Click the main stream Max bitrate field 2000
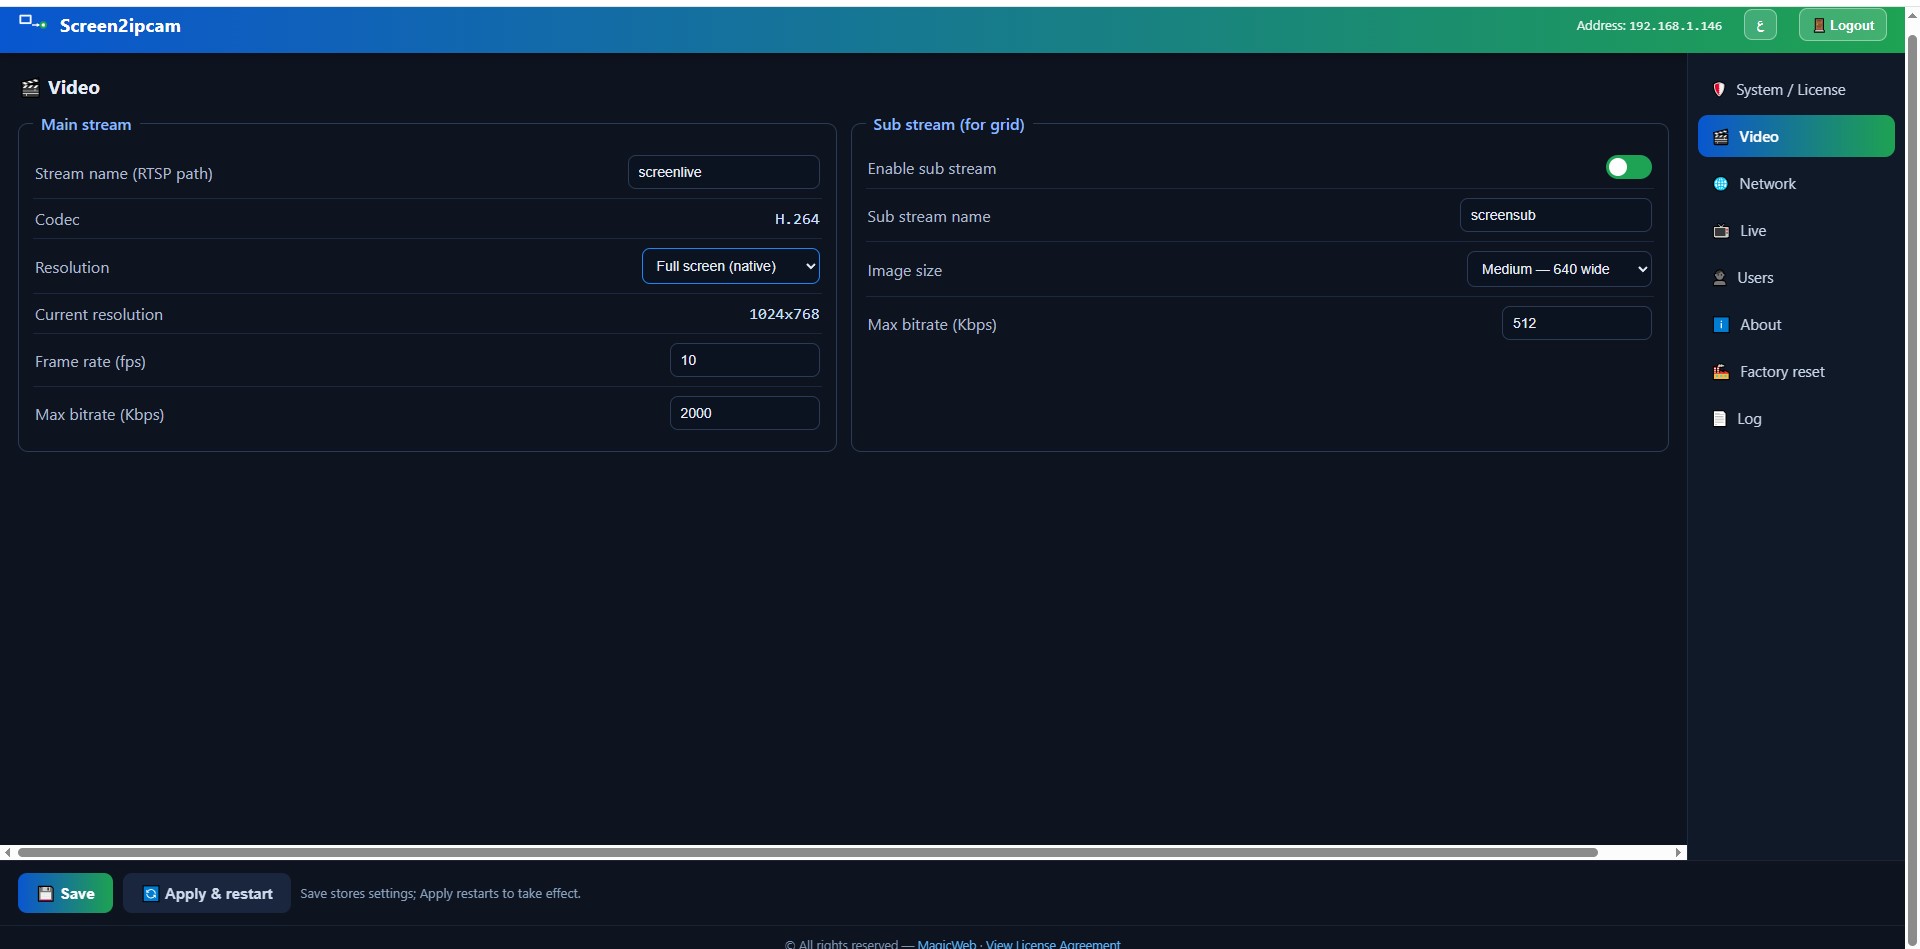Viewport: 1920px width, 949px height. (x=744, y=413)
